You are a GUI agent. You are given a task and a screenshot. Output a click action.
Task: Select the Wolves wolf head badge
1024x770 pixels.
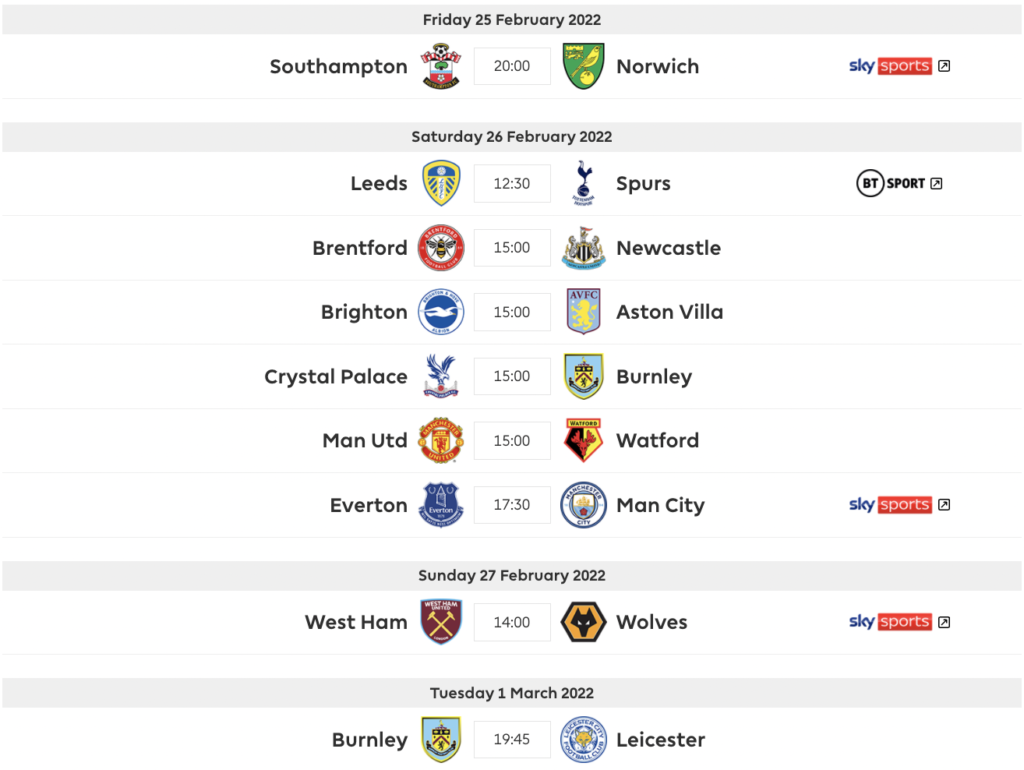click(x=583, y=622)
